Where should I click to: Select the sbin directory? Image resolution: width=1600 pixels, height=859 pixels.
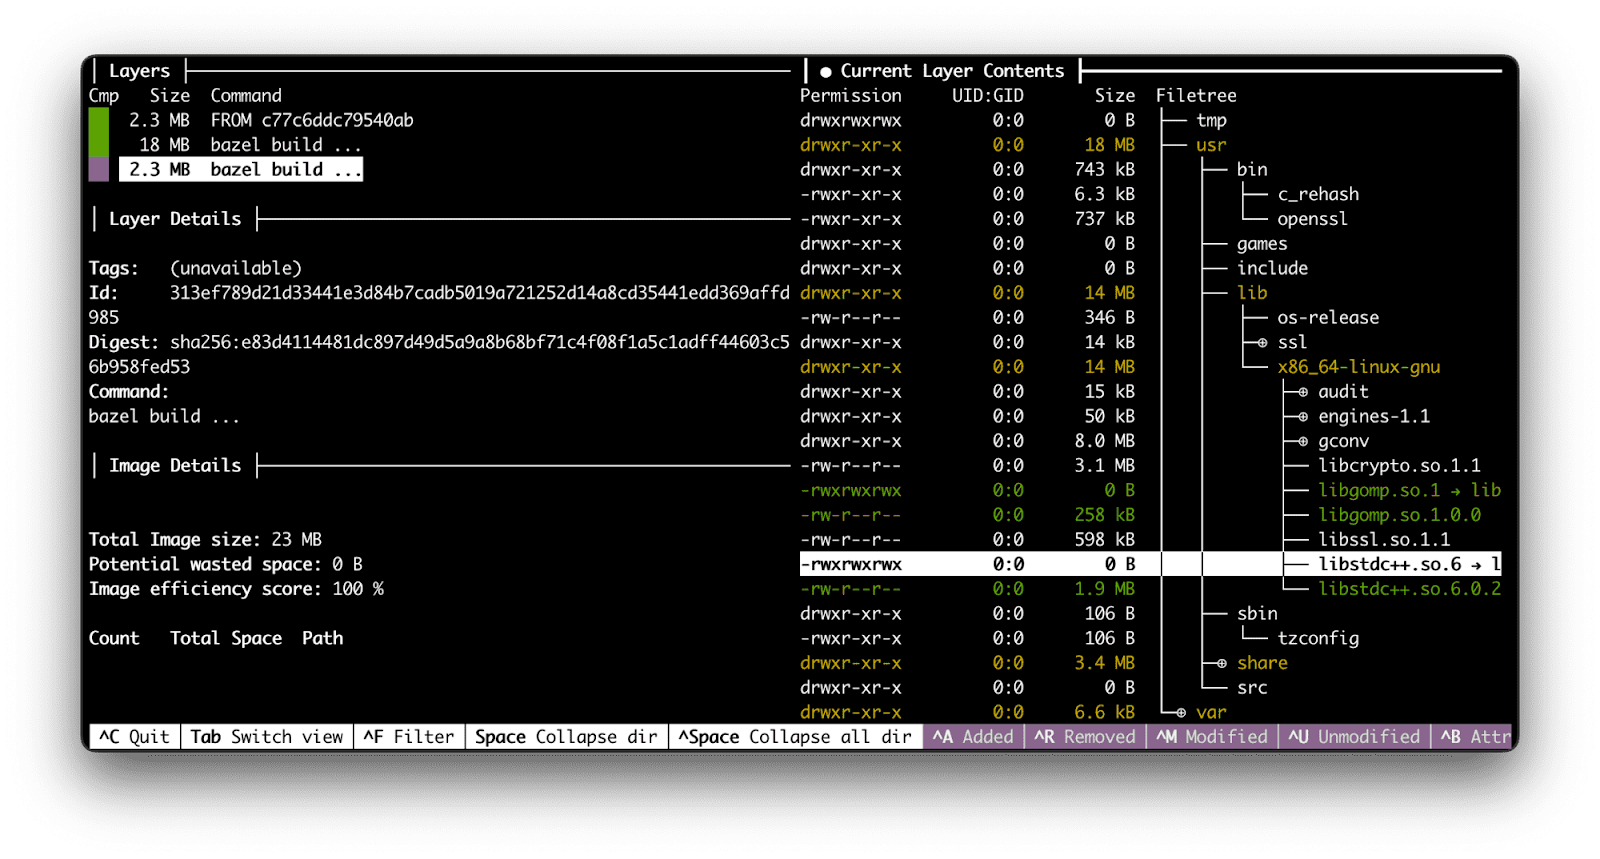(x=1257, y=614)
